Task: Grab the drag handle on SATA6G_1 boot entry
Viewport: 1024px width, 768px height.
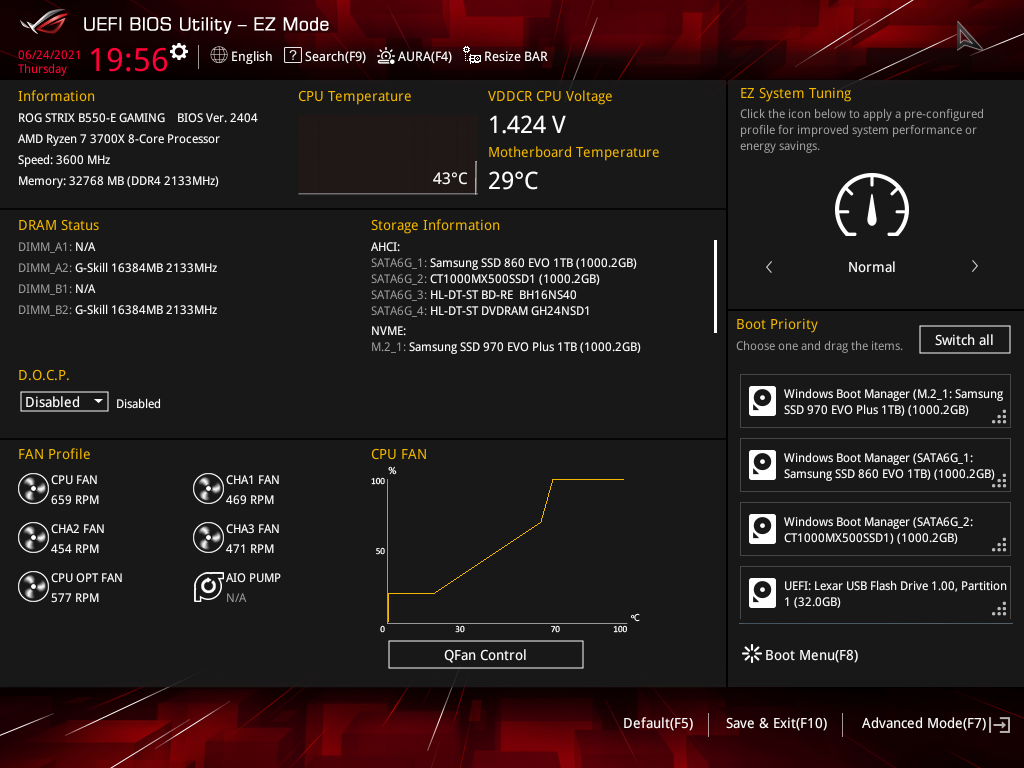Action: pyautogui.click(x=999, y=481)
